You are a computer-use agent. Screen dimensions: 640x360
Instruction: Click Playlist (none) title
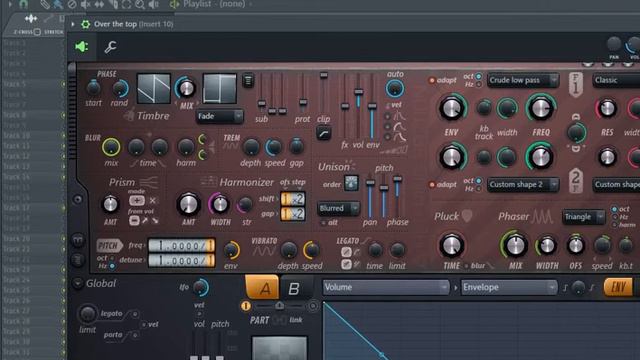214,4
